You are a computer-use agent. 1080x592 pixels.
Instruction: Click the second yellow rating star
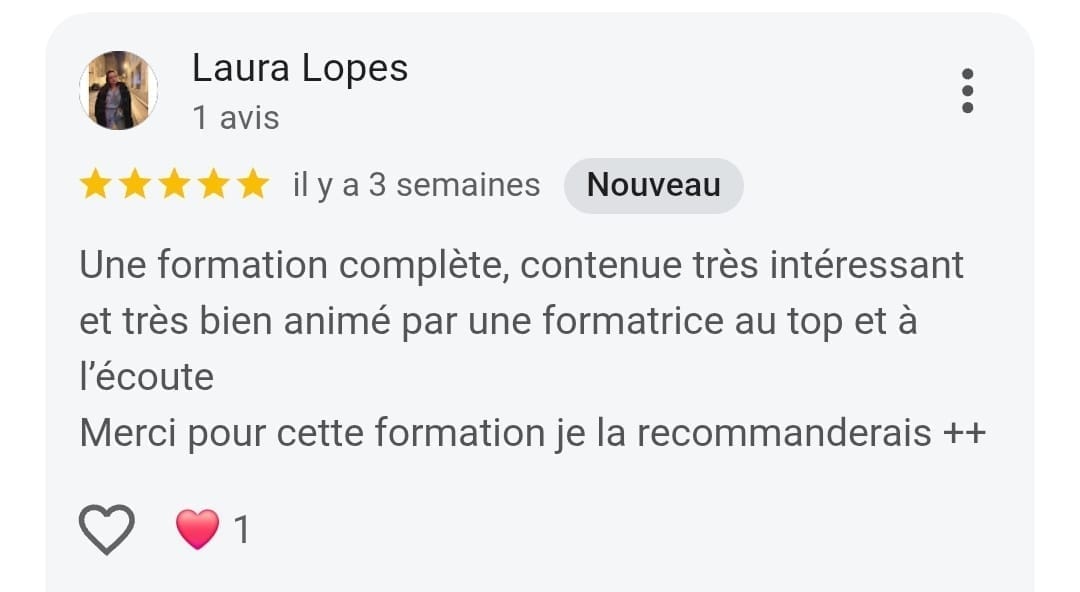pos(135,185)
